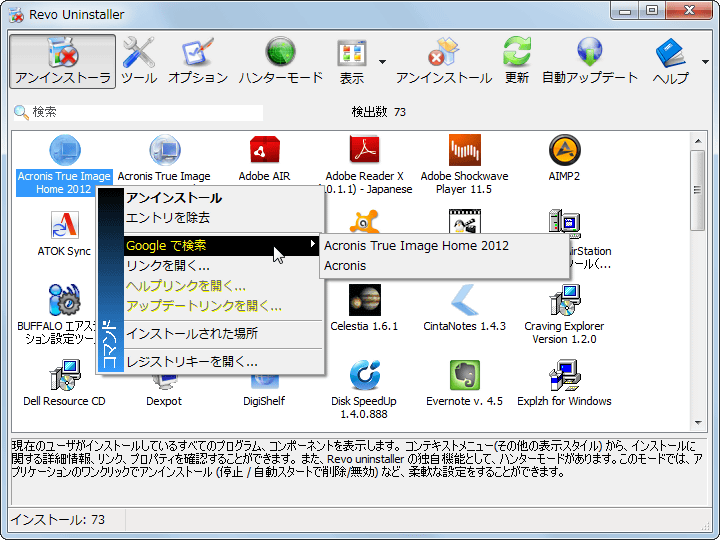Open the オプション settings icon

(197, 61)
